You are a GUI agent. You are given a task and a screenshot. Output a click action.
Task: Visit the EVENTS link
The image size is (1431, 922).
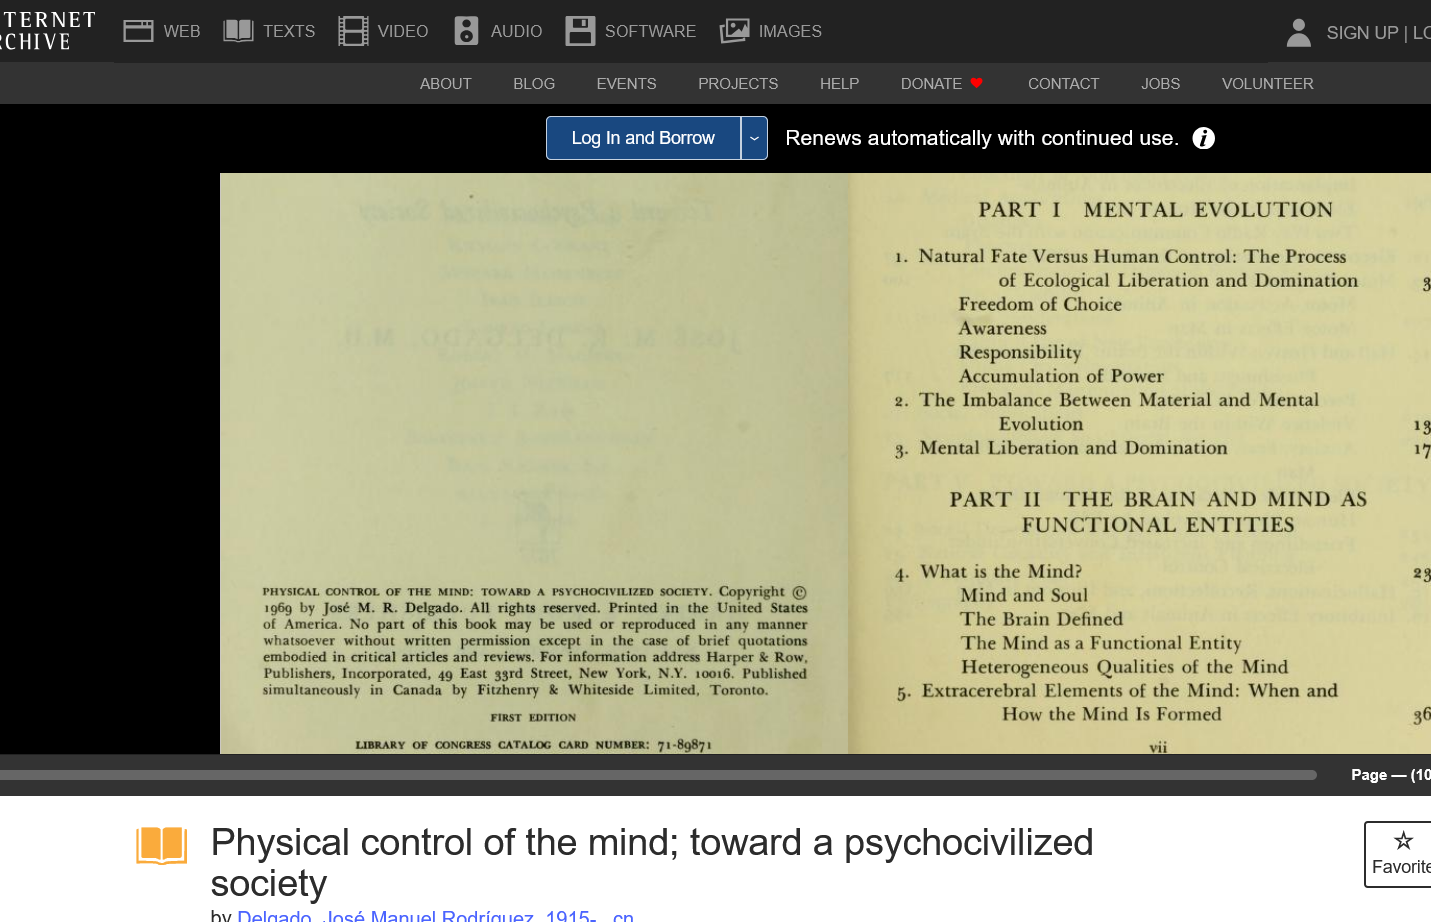click(x=627, y=84)
